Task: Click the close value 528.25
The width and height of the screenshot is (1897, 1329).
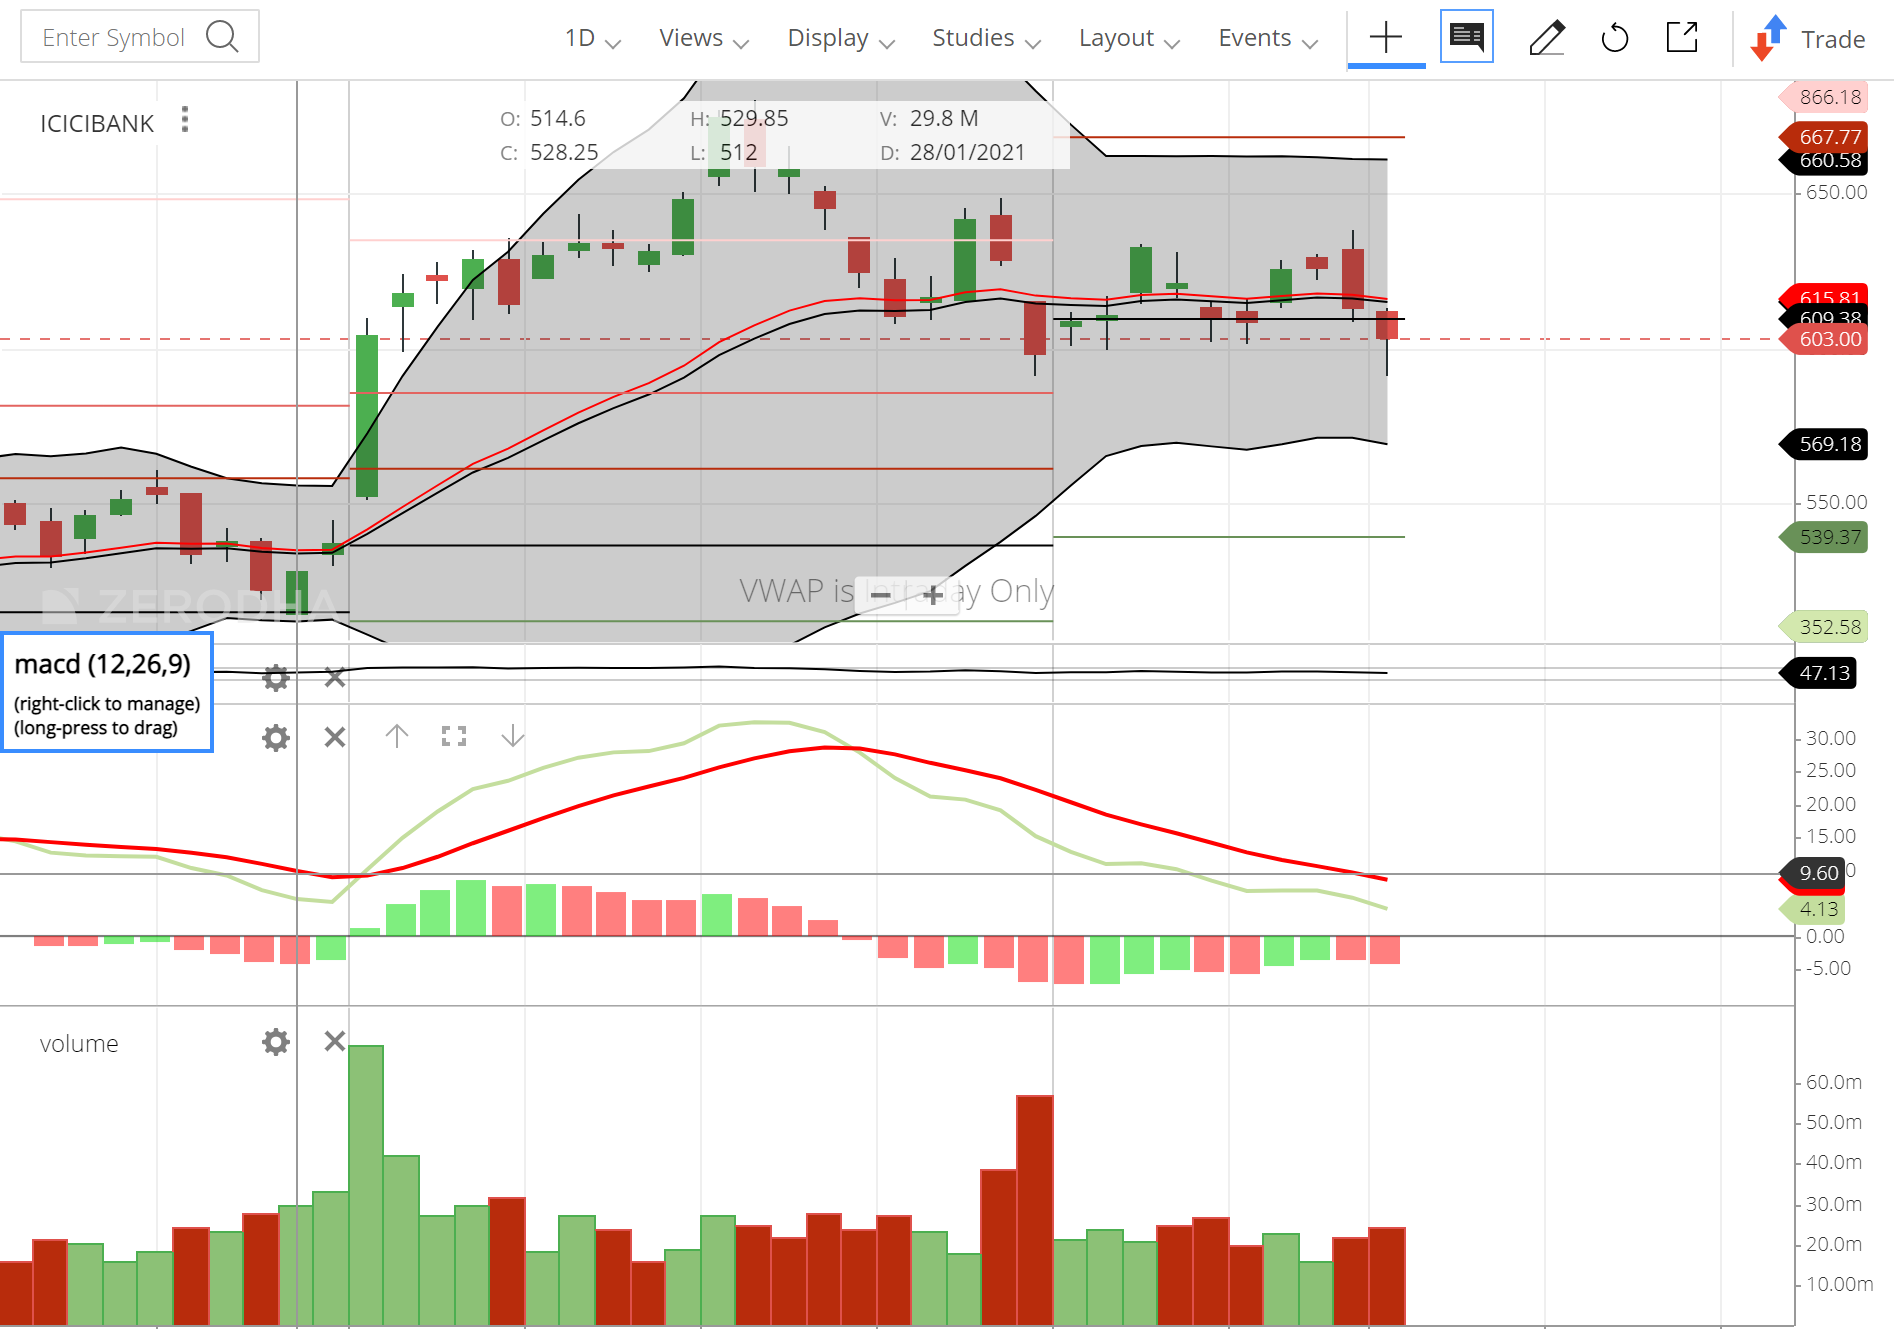Action: pos(564,152)
